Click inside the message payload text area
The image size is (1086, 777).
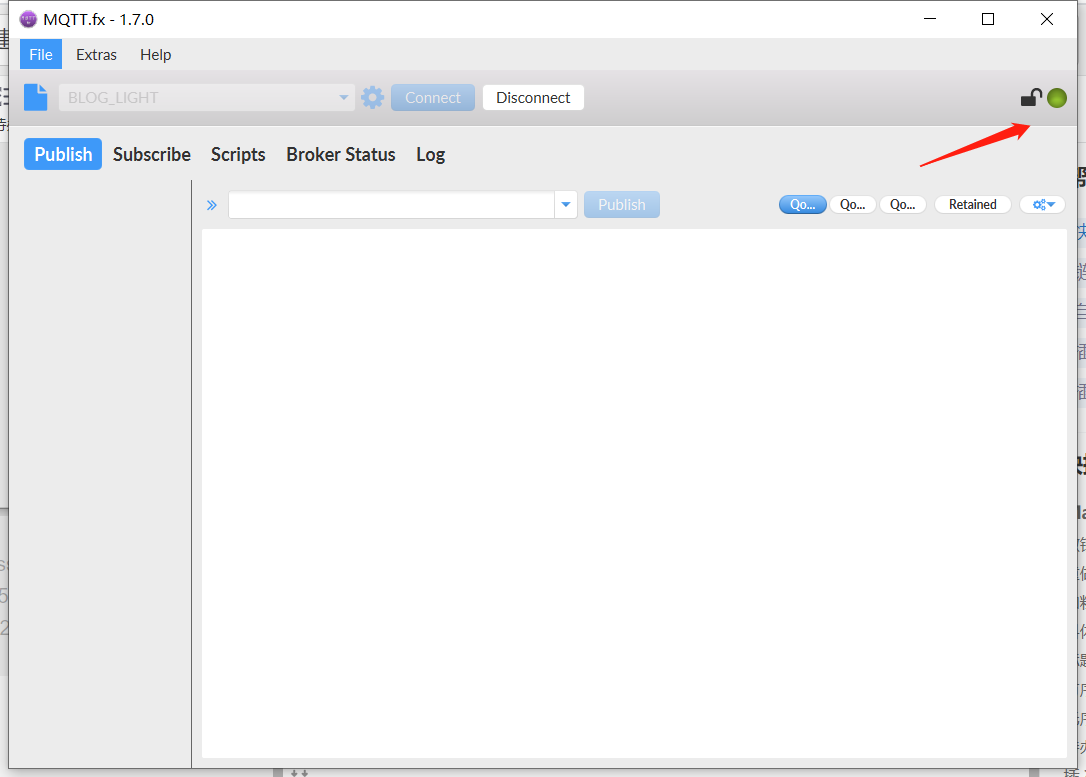pyautogui.click(x=634, y=493)
